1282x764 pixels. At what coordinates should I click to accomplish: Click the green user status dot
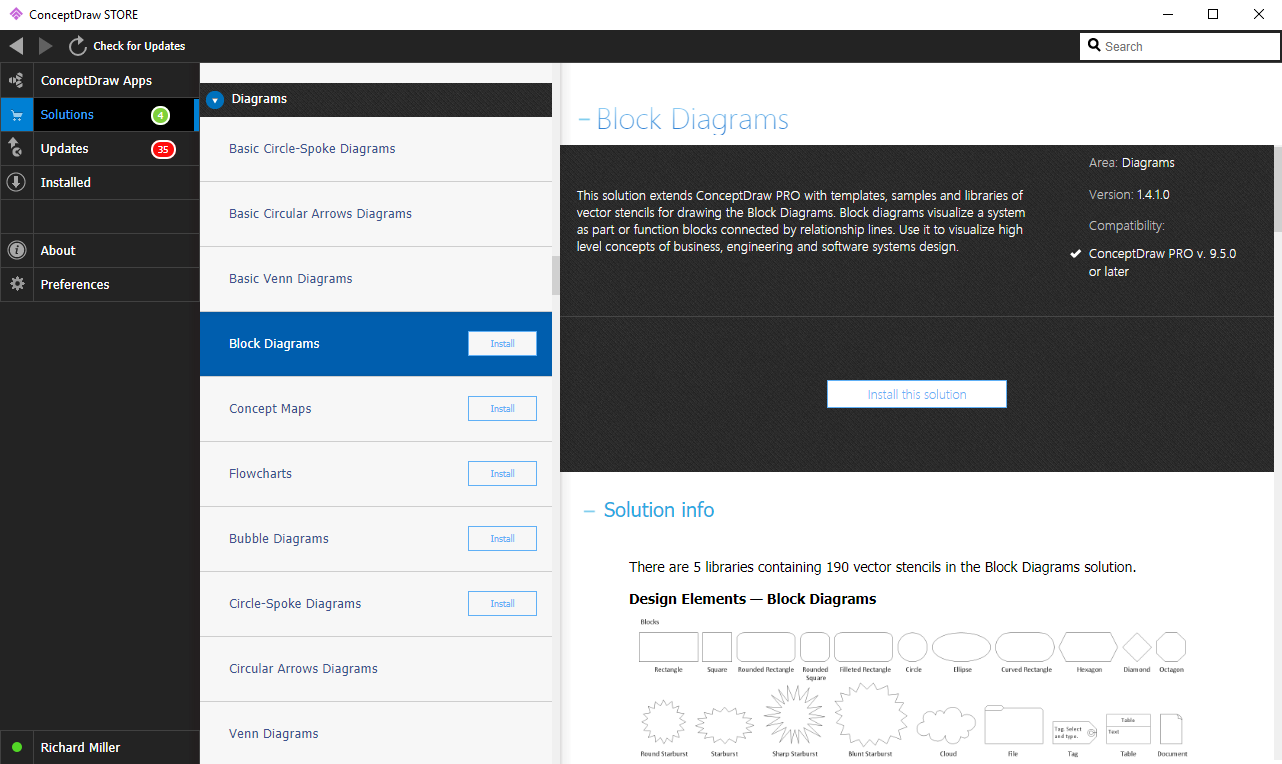16,747
